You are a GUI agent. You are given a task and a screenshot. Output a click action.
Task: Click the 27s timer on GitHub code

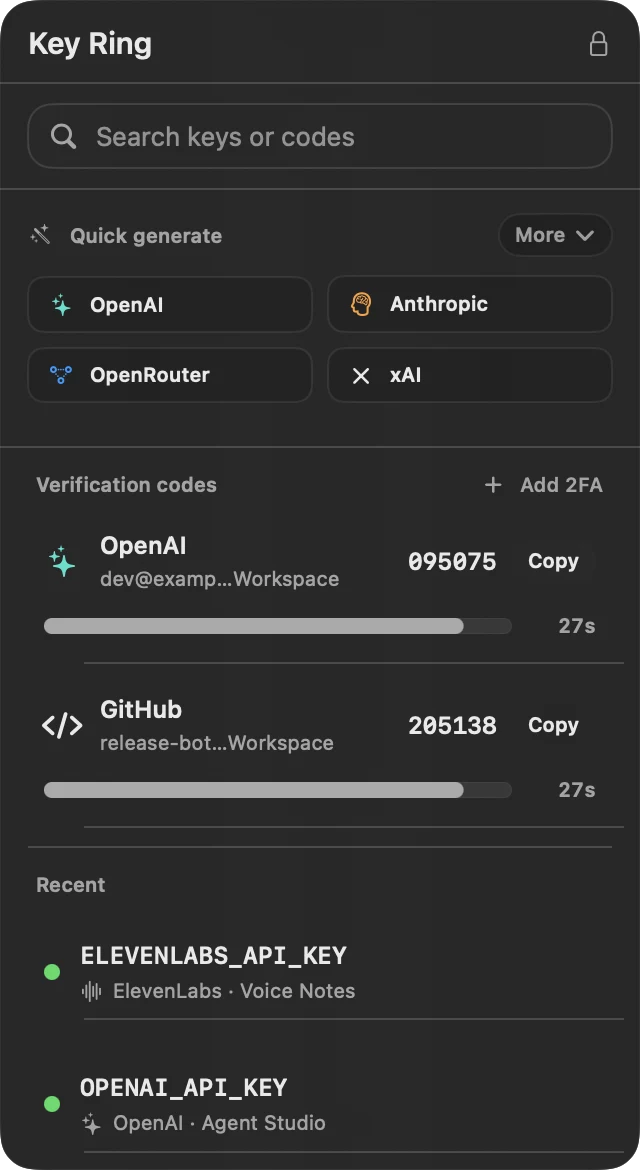577,790
